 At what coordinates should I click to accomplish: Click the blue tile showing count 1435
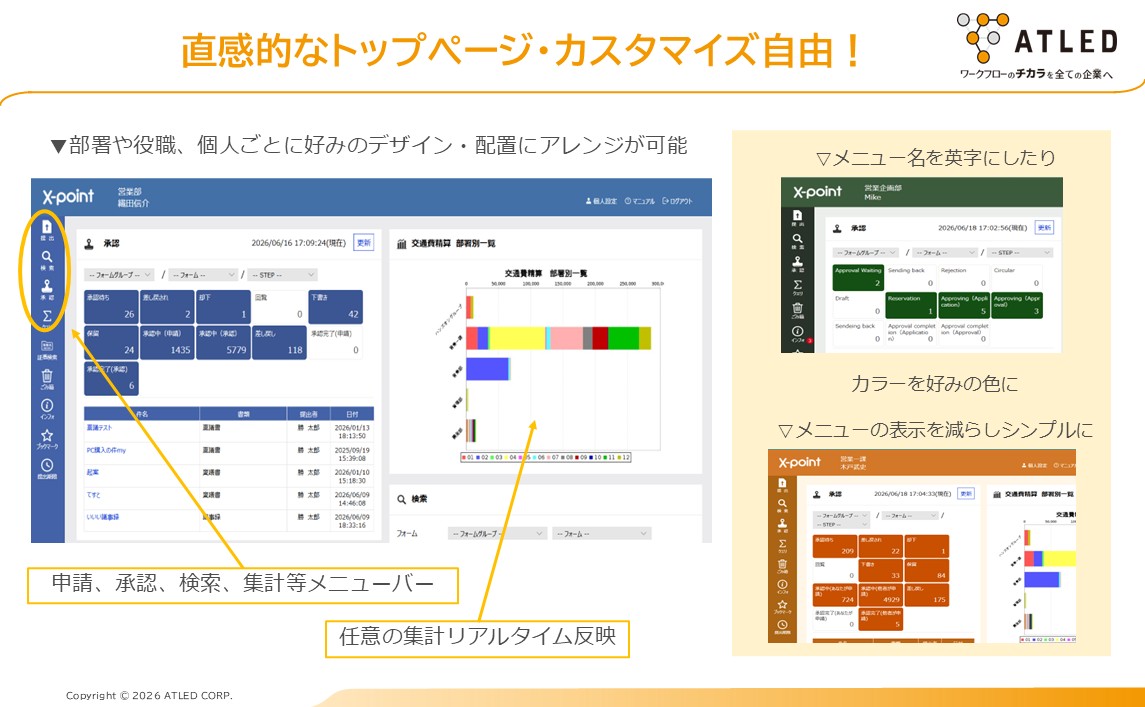tap(167, 343)
